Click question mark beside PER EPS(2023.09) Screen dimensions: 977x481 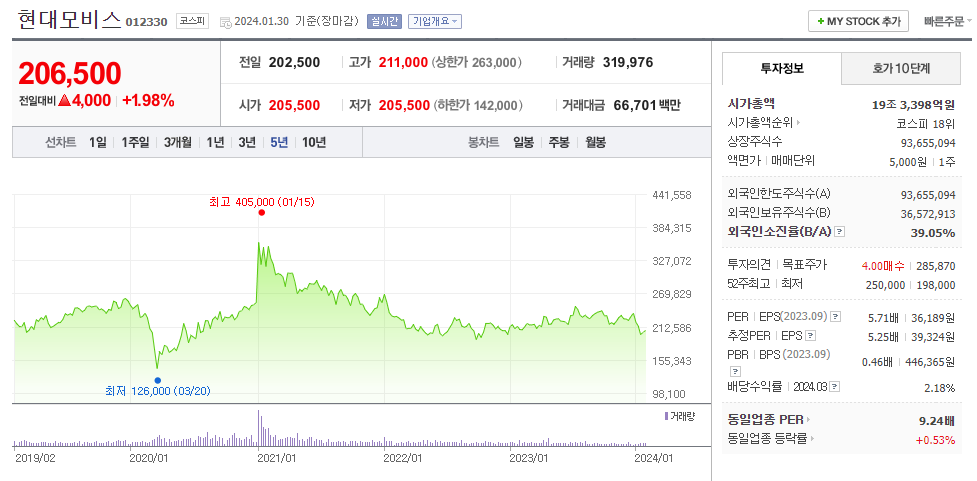pos(836,317)
